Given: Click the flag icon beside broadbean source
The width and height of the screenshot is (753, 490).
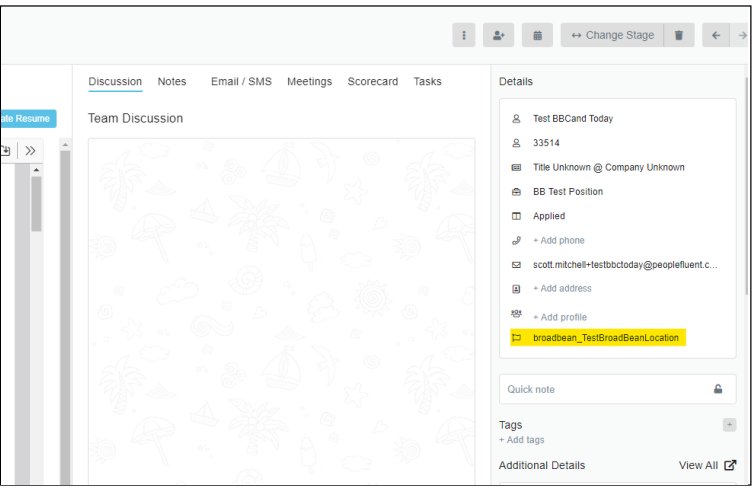Looking at the screenshot, I should pos(516,338).
